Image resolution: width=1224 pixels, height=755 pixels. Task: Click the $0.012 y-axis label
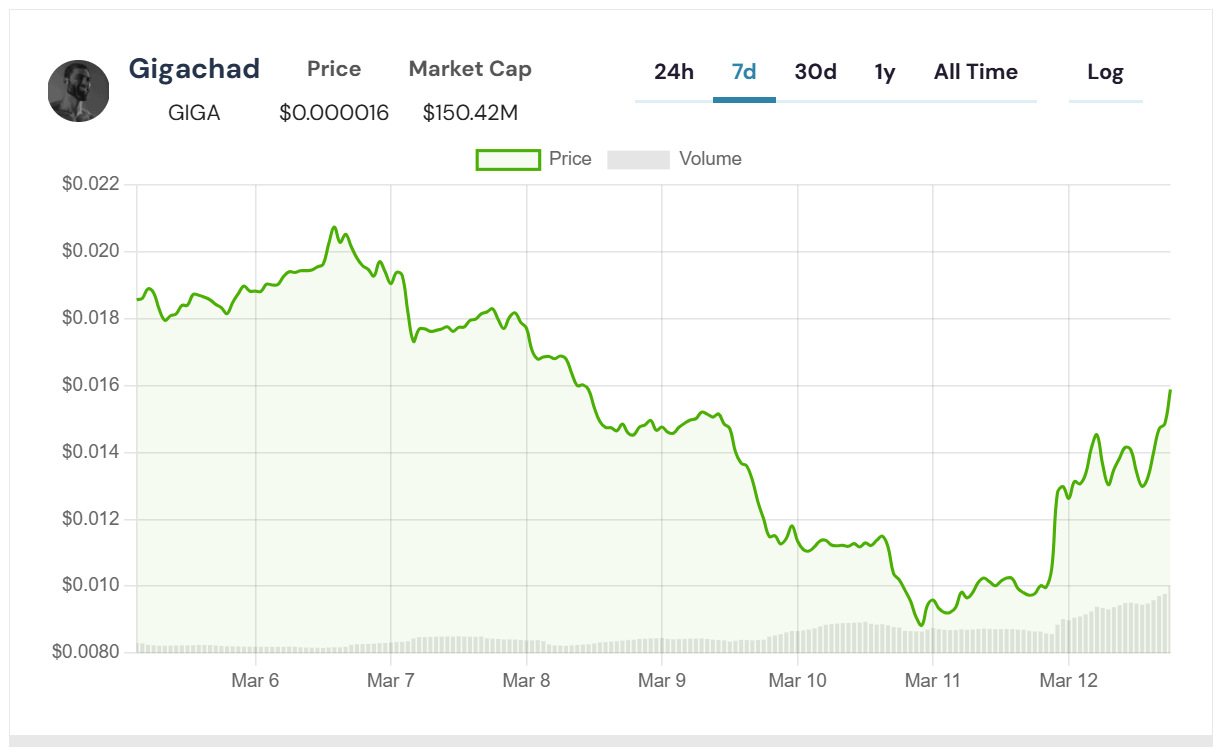(x=91, y=519)
